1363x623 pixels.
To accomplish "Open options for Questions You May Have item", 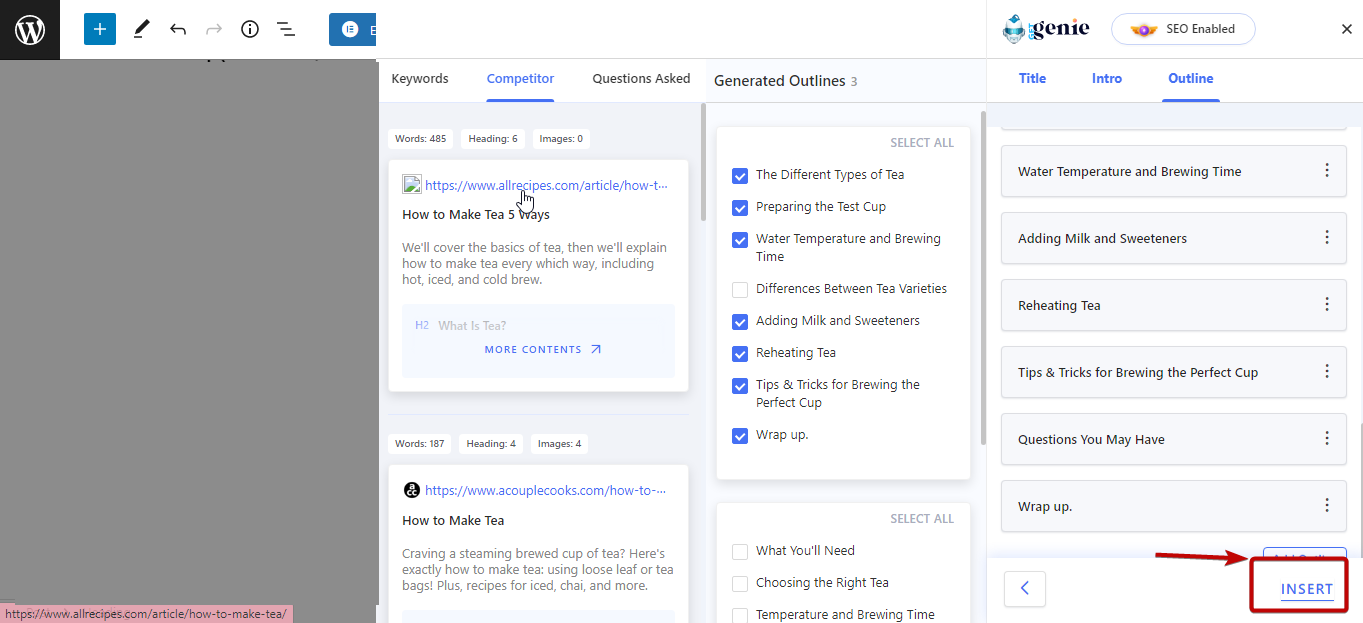I will coord(1327,439).
